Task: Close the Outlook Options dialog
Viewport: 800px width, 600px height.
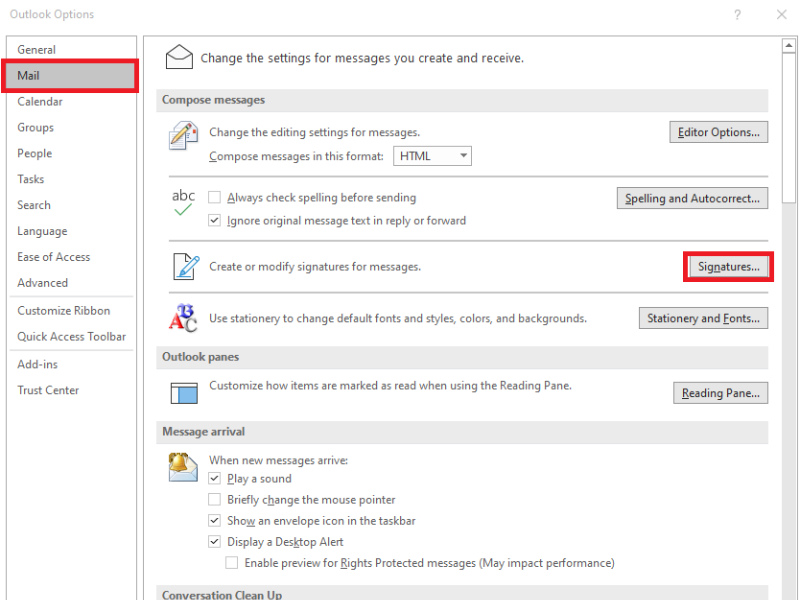Action: tap(781, 14)
